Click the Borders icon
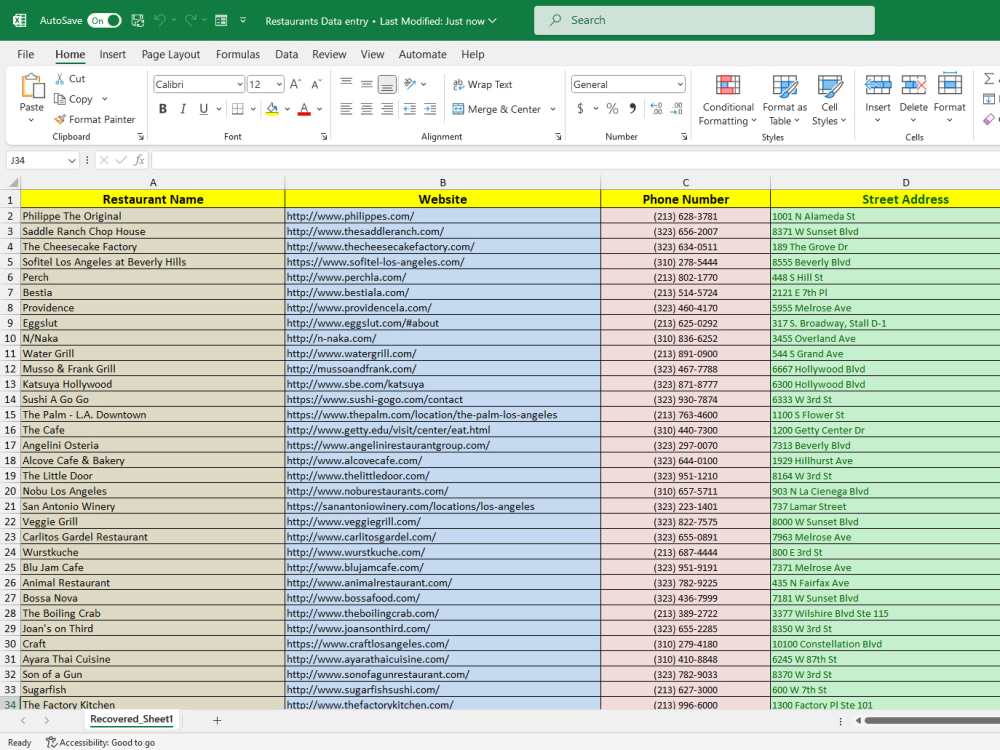 click(x=238, y=109)
